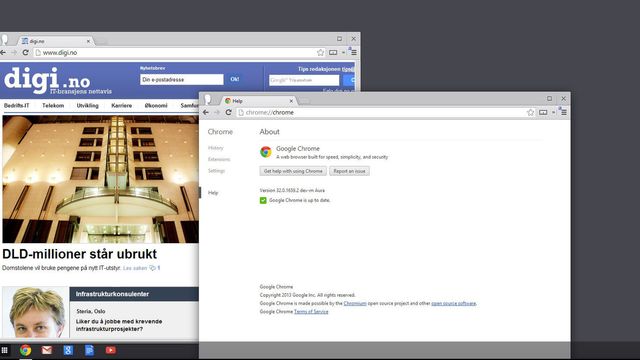Open the Chrome menu in the Help window
The height and width of the screenshot is (360, 640).
(x=563, y=112)
